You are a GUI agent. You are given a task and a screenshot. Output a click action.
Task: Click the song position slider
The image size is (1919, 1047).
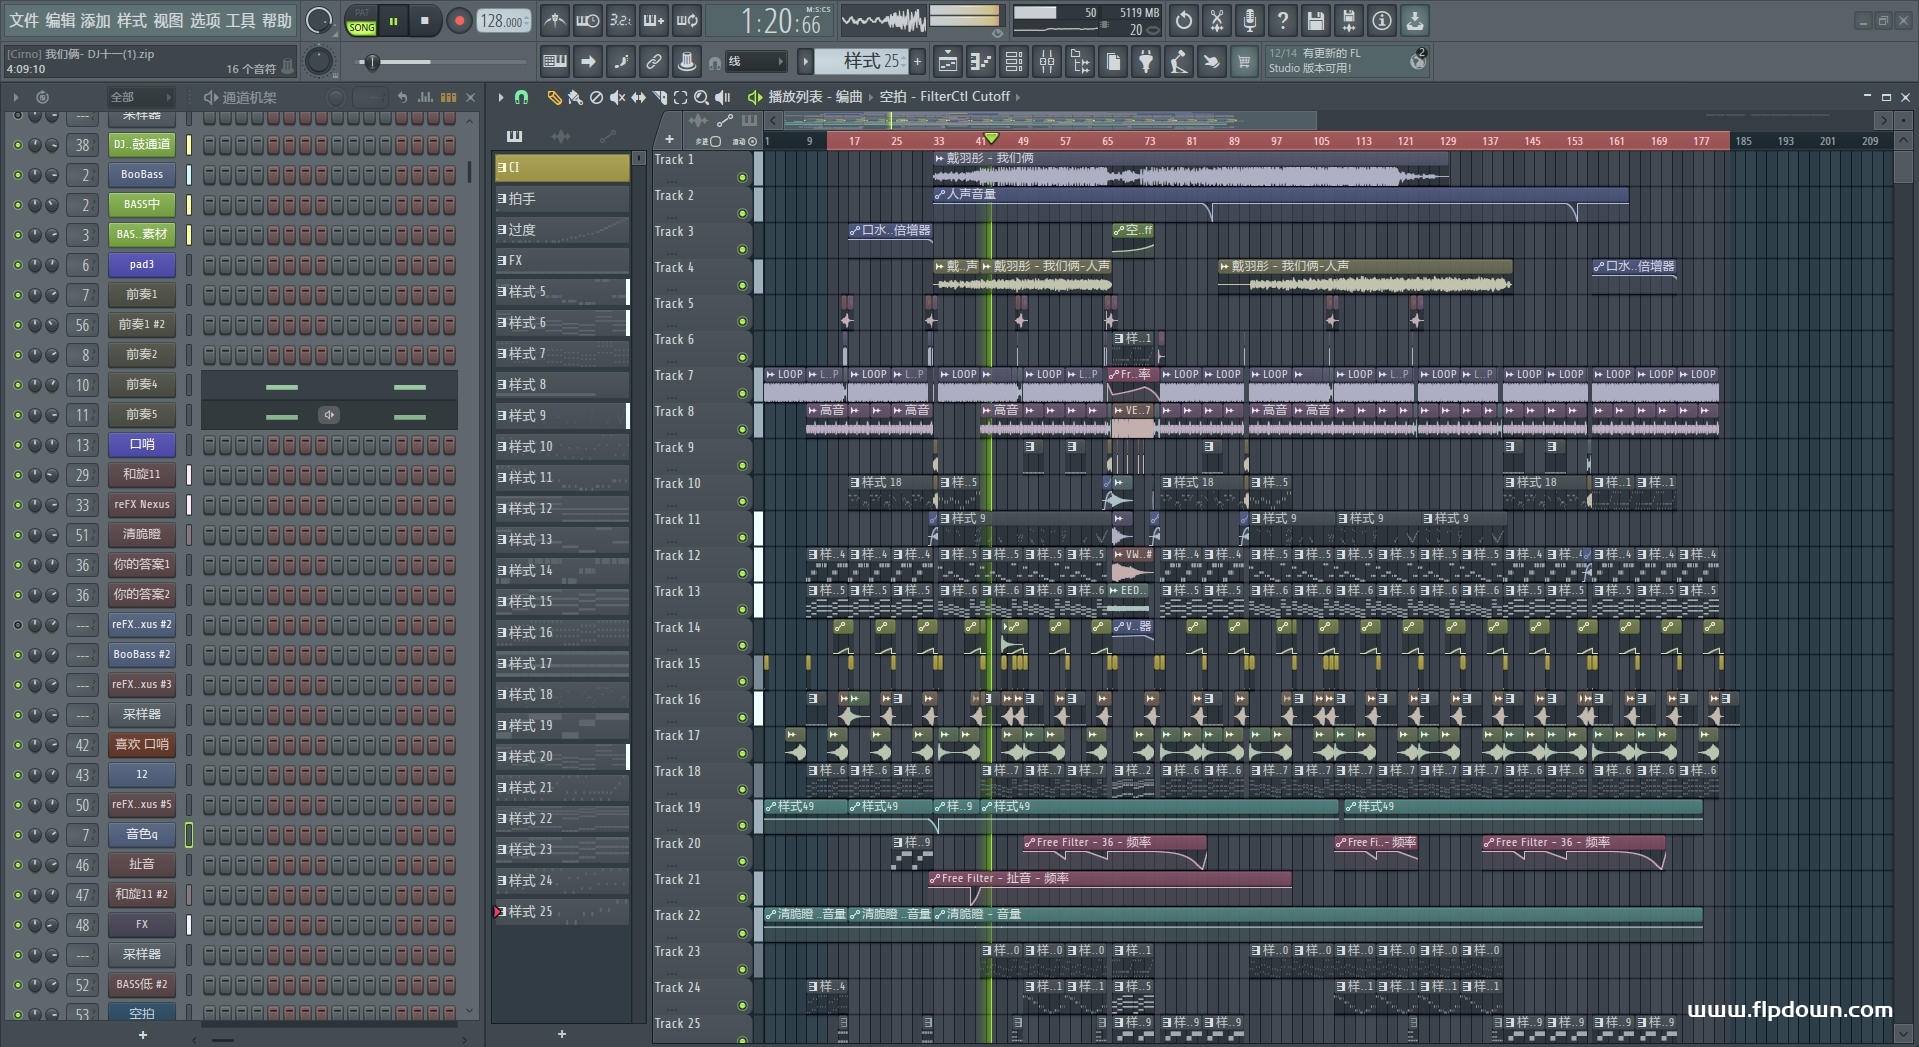[372, 62]
